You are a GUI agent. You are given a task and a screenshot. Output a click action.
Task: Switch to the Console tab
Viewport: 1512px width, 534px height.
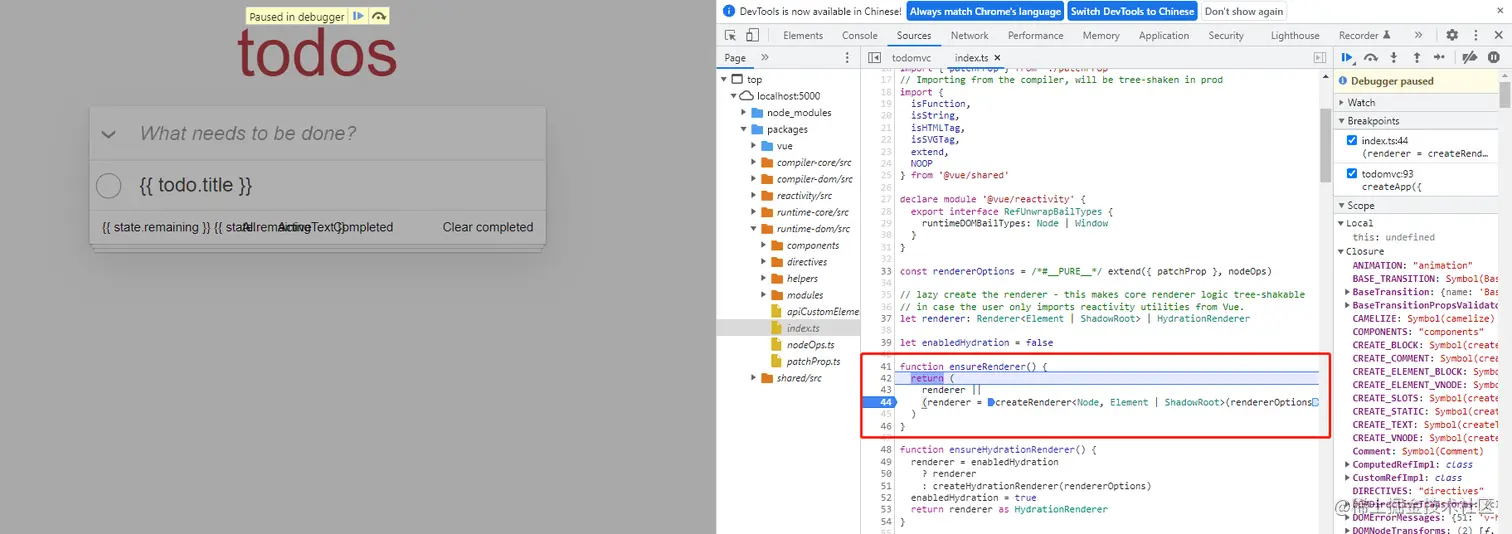[x=859, y=35]
